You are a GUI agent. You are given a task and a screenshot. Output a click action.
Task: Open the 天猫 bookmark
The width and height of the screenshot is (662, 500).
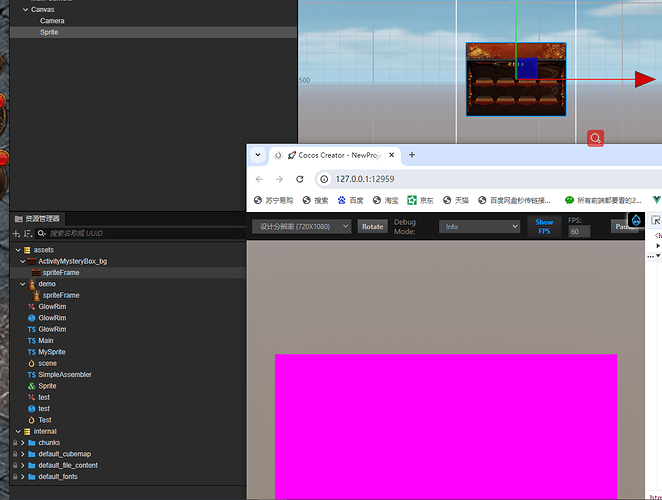pyautogui.click(x=456, y=200)
